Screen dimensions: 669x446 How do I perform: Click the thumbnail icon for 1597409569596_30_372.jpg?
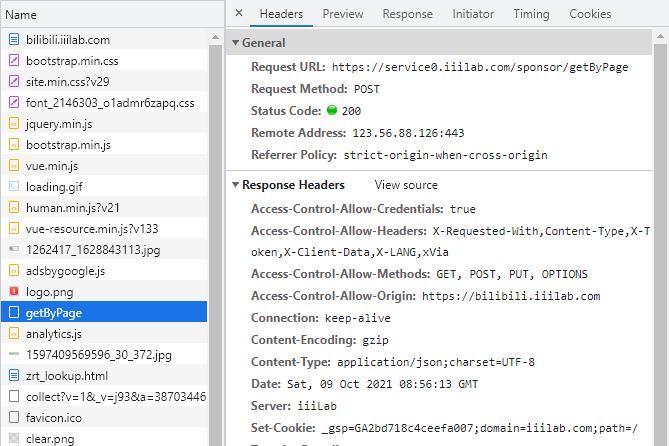click(x=14, y=354)
